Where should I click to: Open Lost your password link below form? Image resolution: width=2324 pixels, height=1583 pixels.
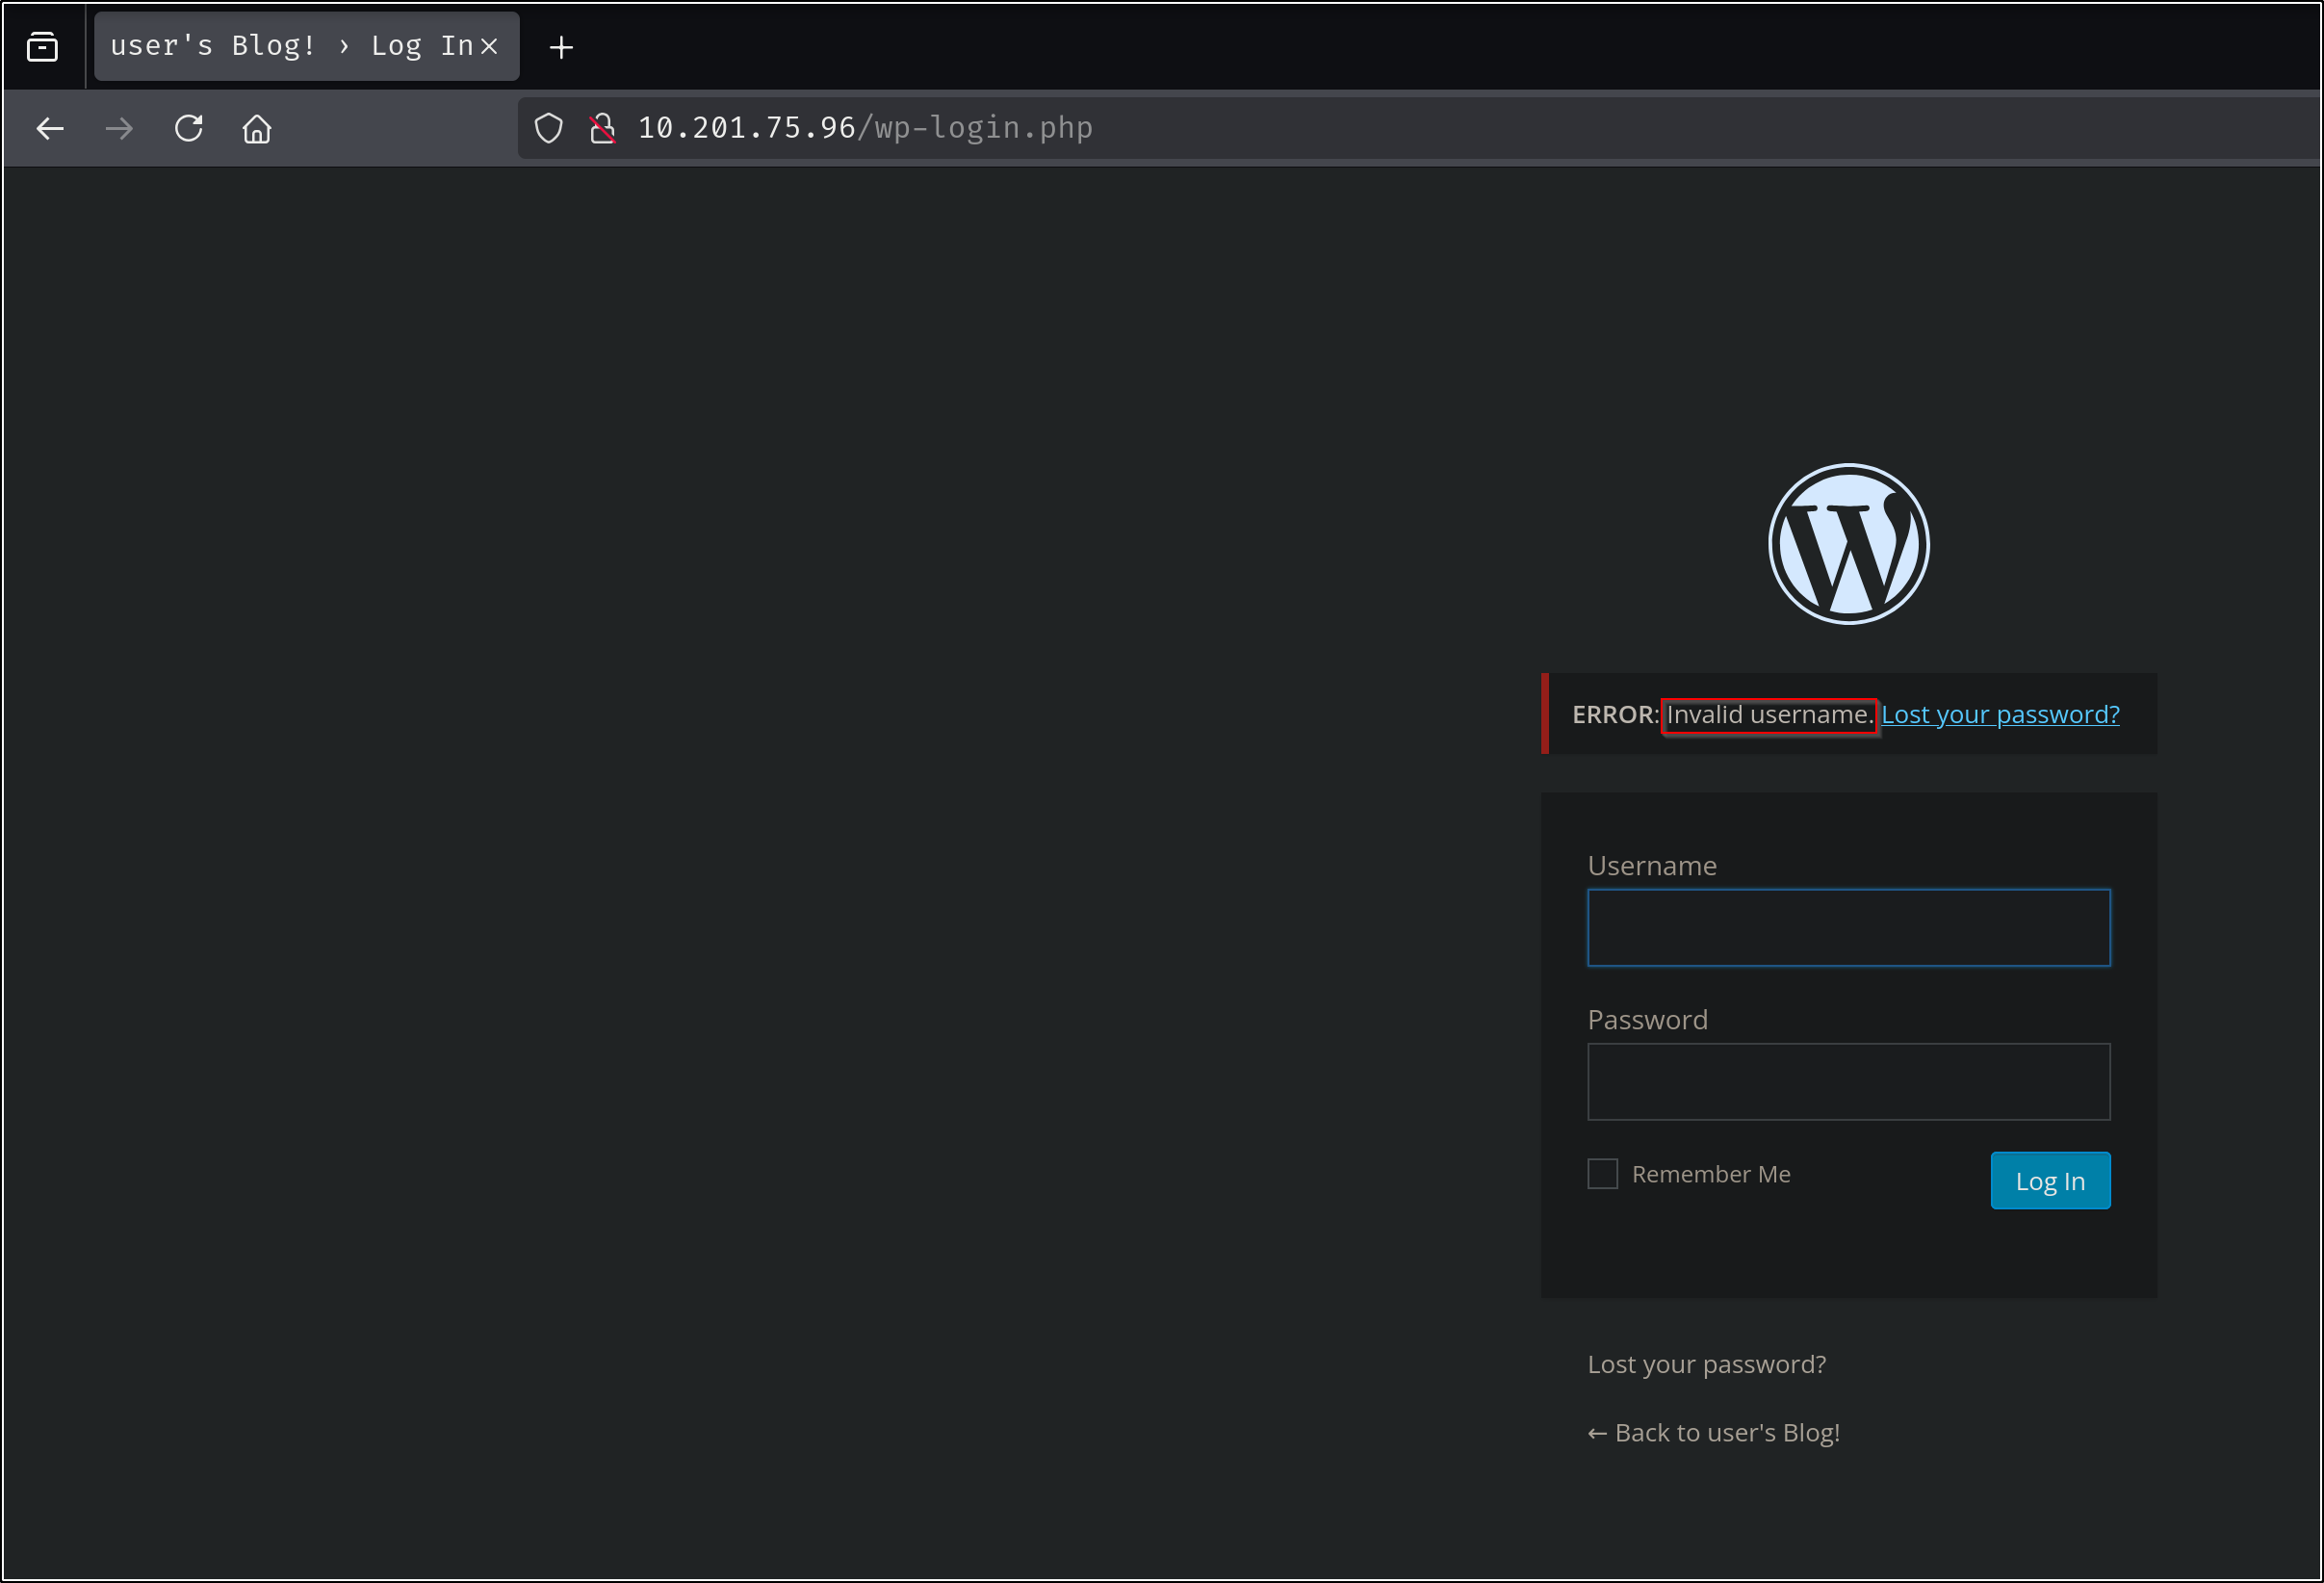pyautogui.click(x=1706, y=1364)
